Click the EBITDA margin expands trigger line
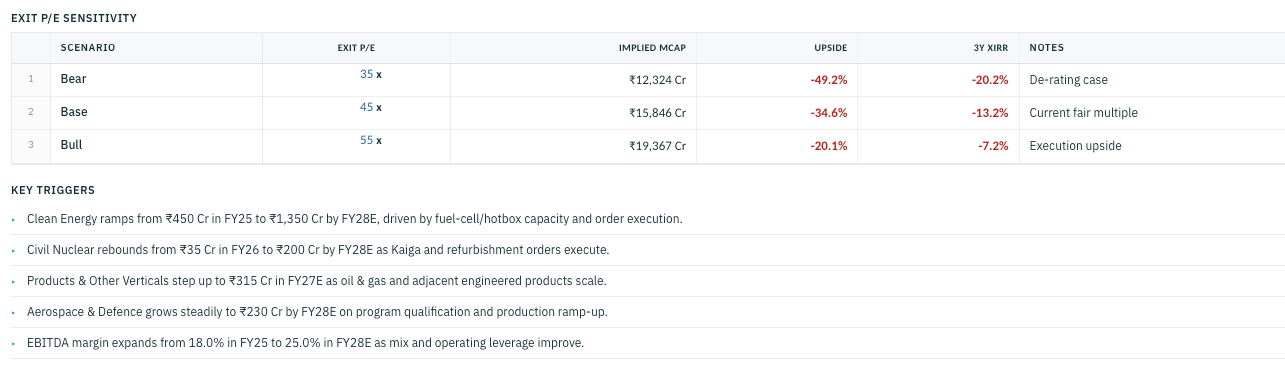The height and width of the screenshot is (375, 1285). (x=305, y=342)
